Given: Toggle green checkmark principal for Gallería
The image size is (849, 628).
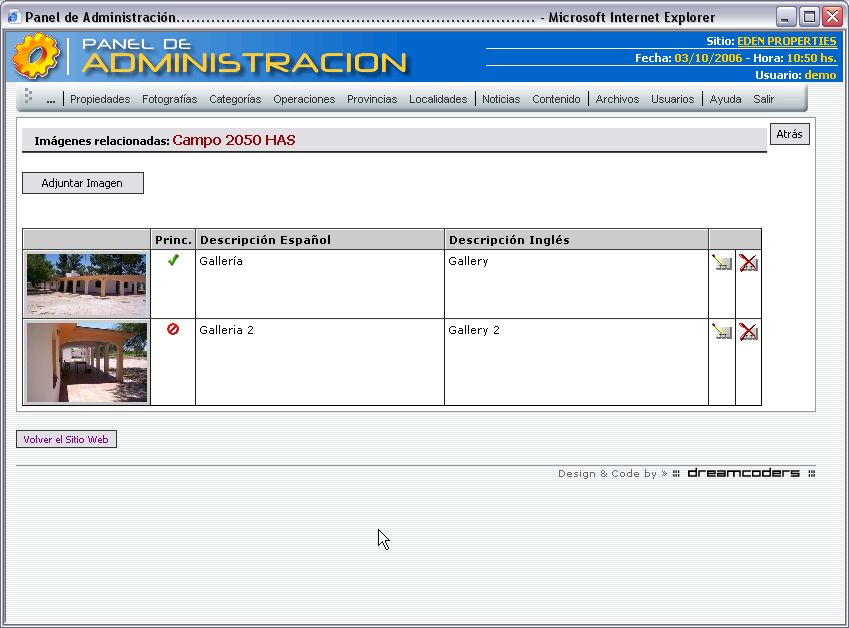Looking at the screenshot, I should click(x=173, y=261).
